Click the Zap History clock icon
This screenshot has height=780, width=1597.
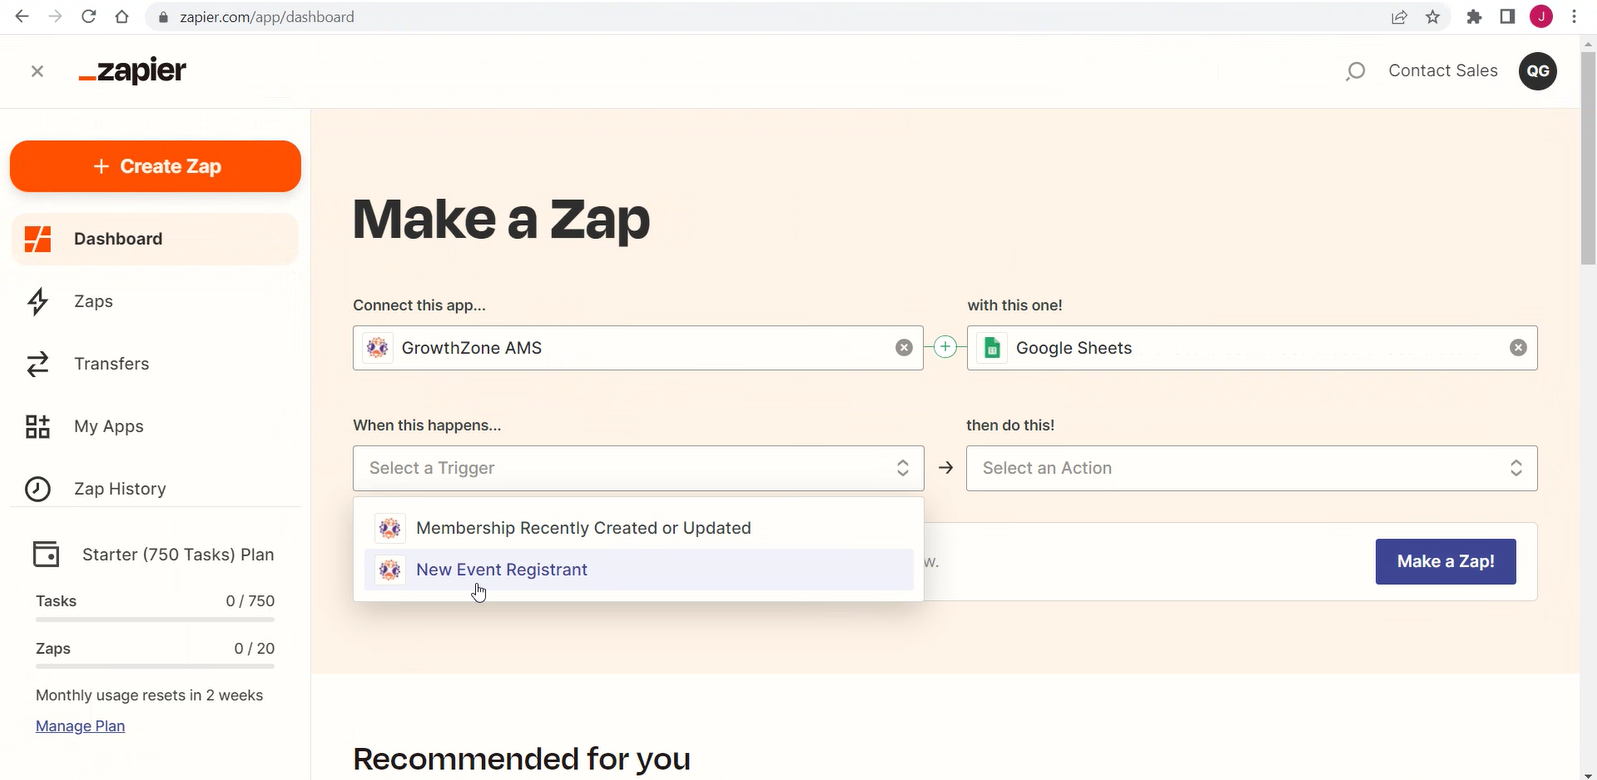(x=38, y=489)
